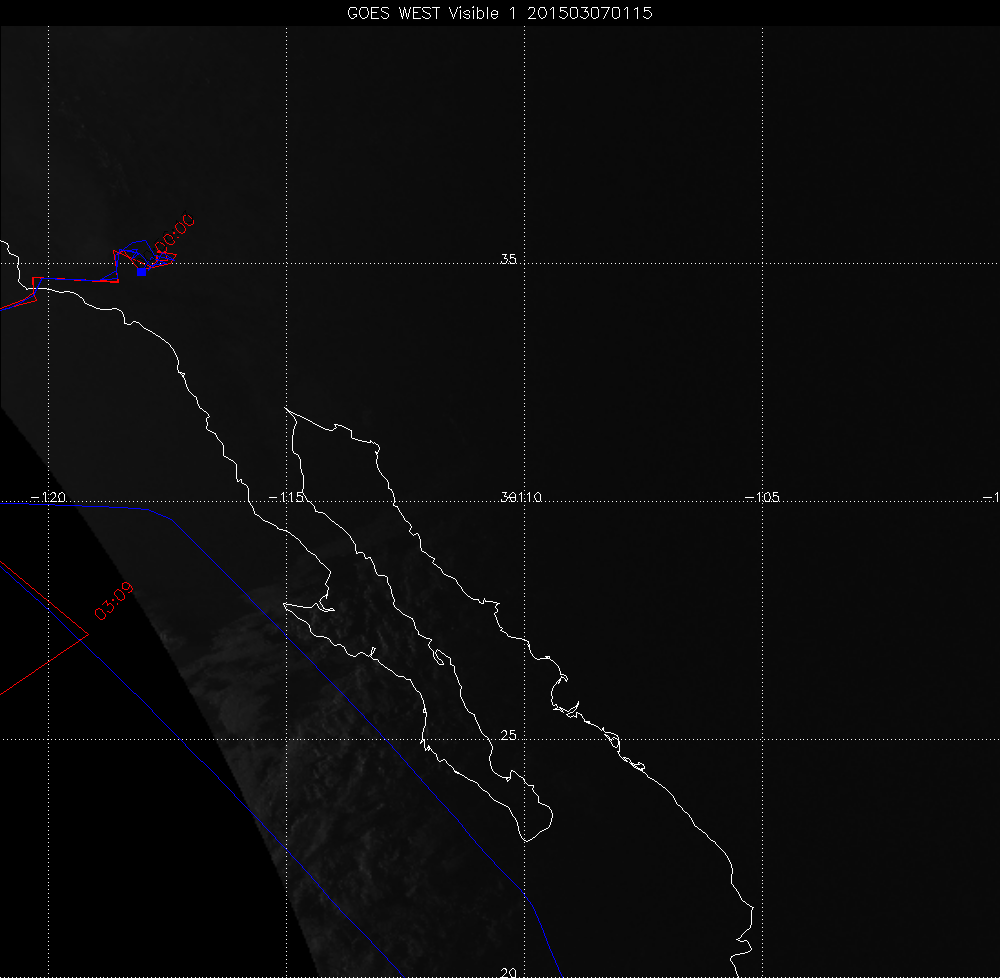Click the grid intersection at 25 and -105

click(764, 740)
